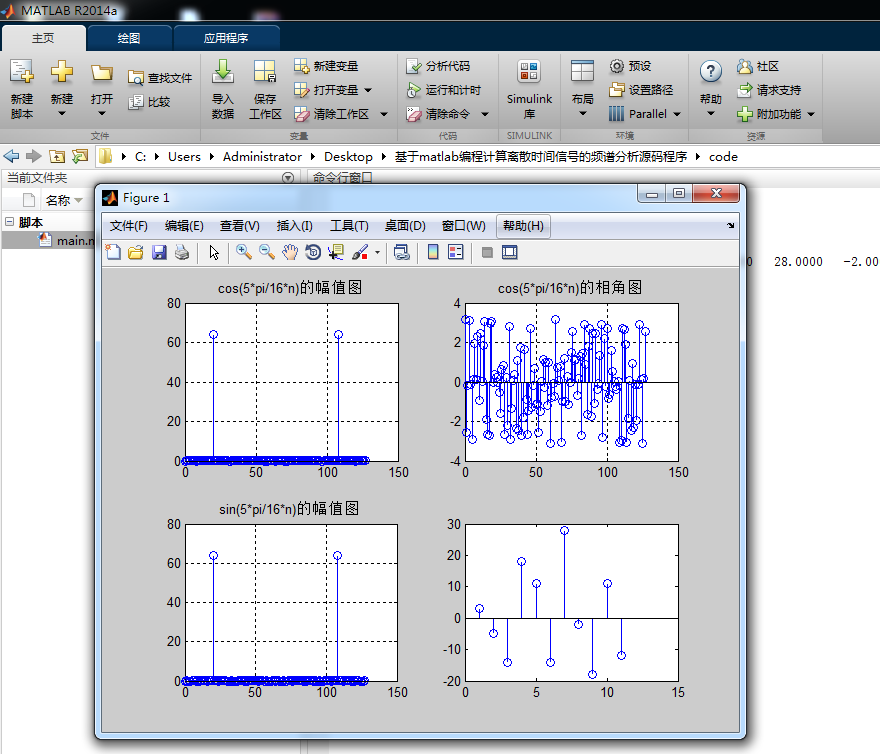
Task: Click the Show Plot Tools and Dock Figure icon
Action: (510, 253)
